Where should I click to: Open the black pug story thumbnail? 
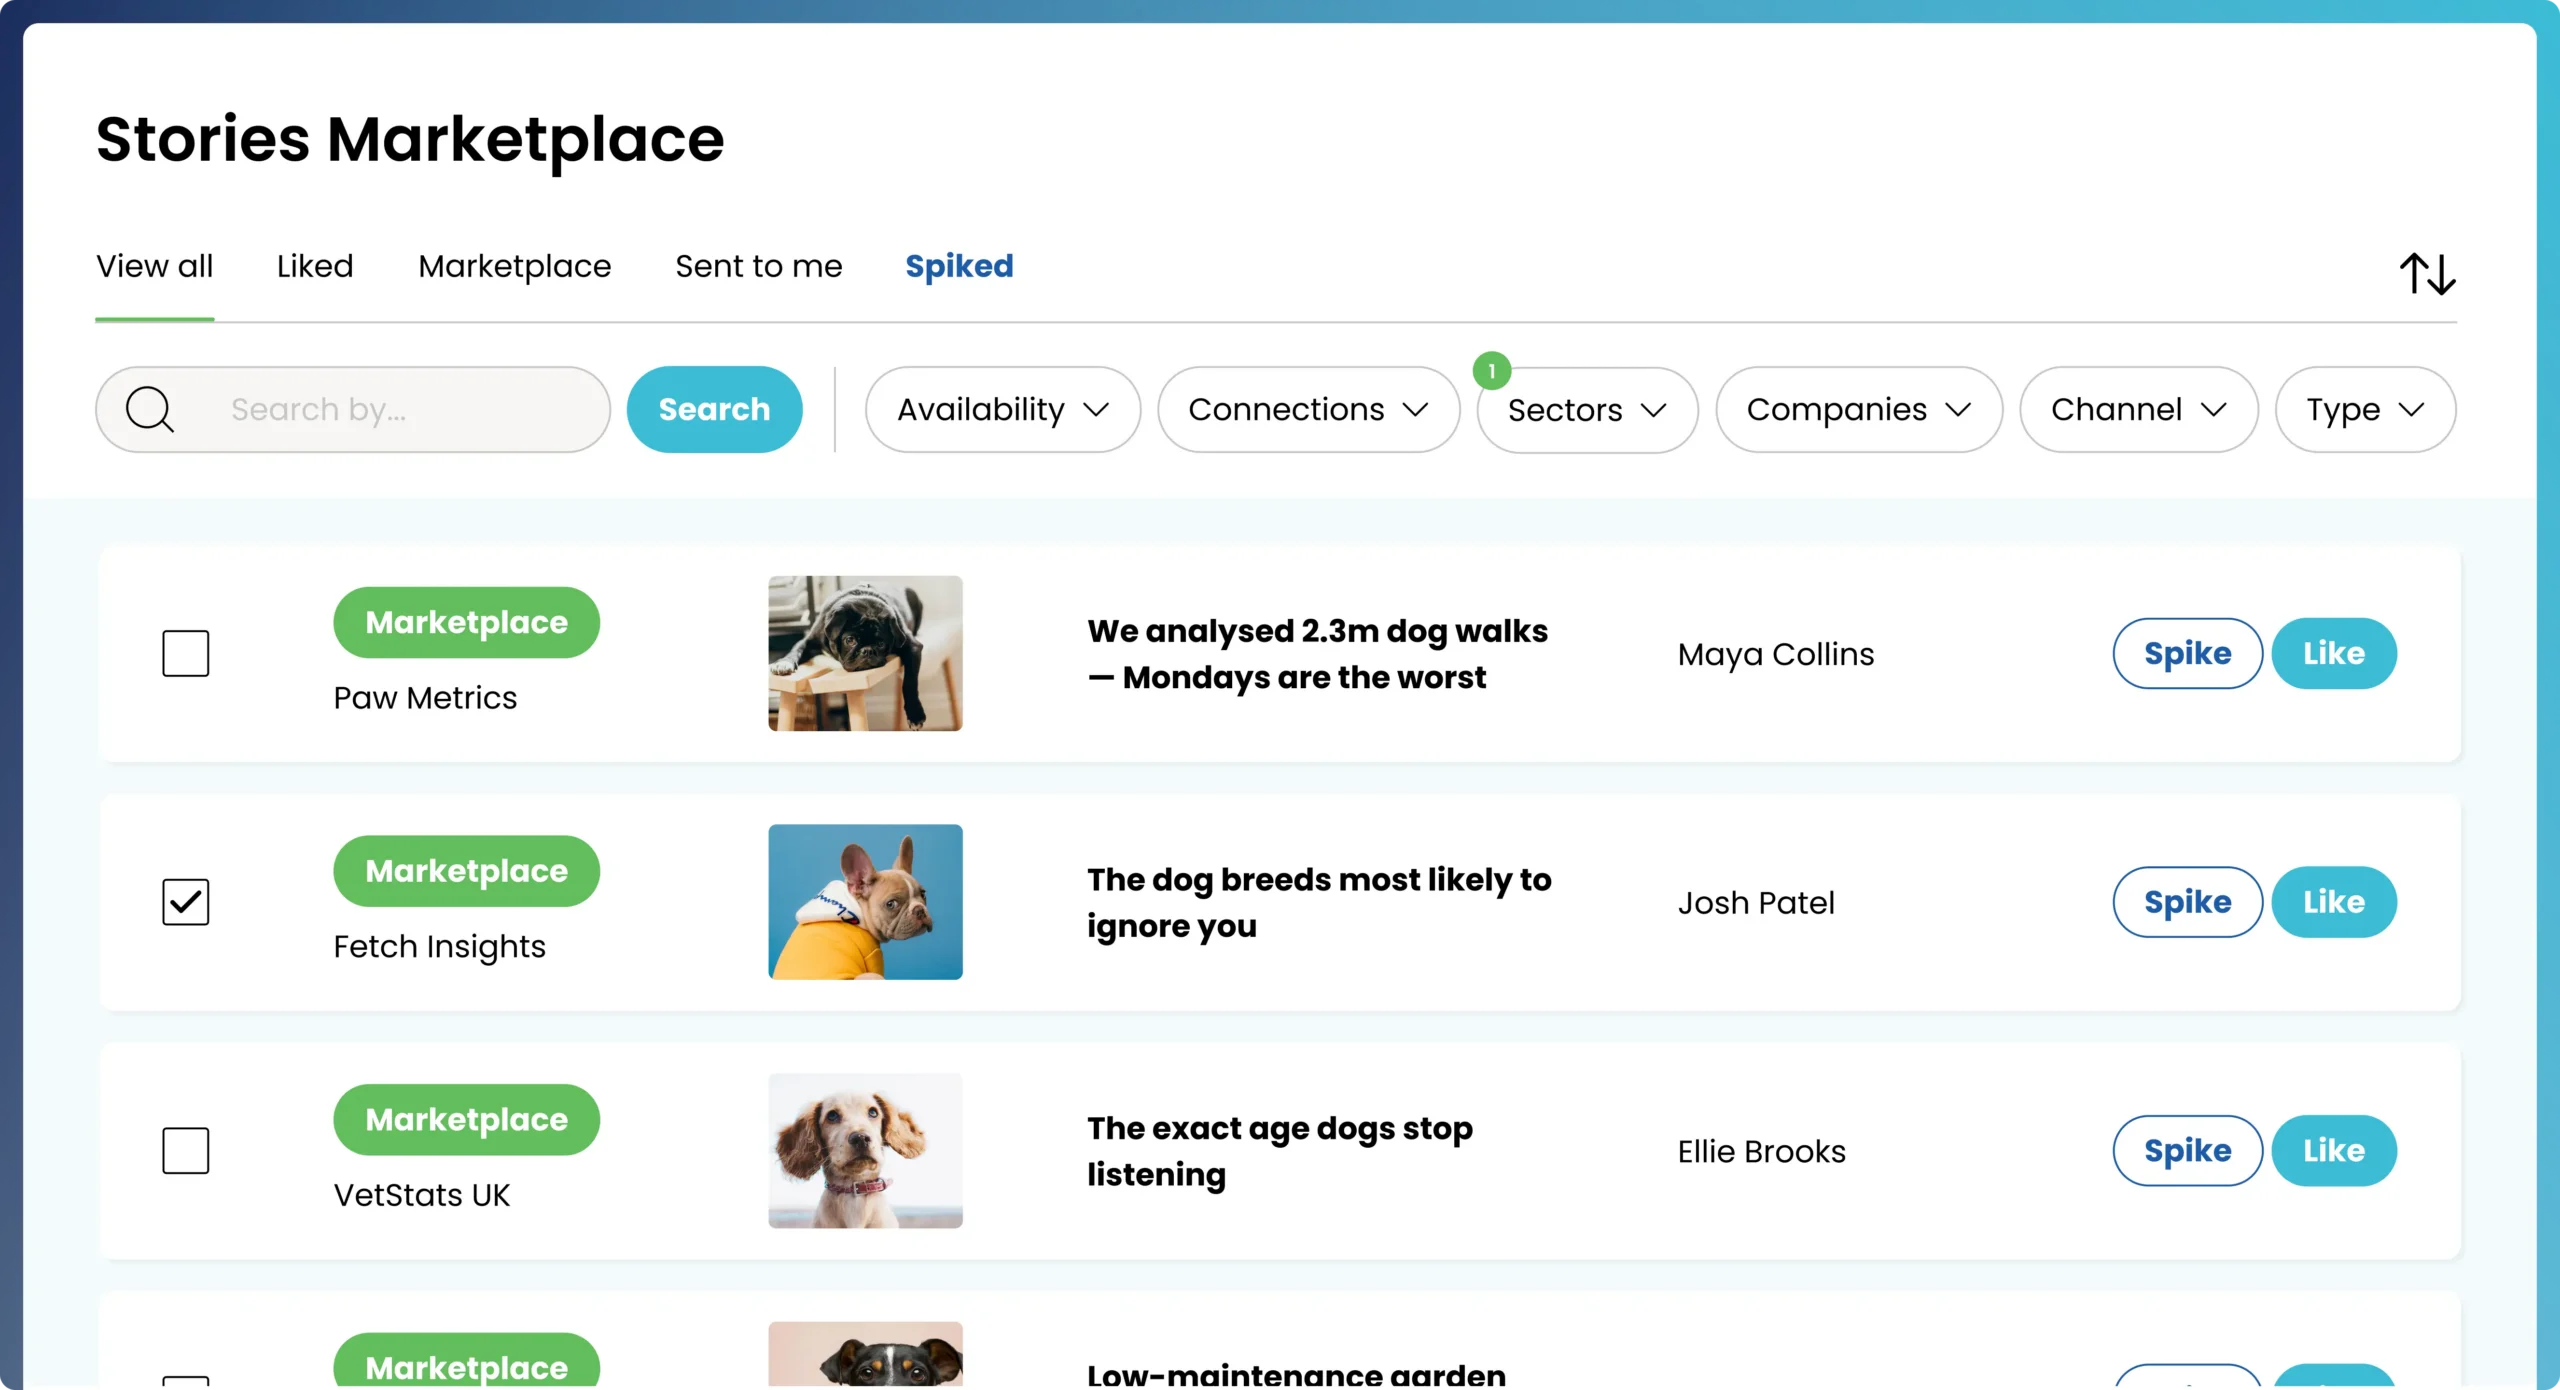(x=865, y=653)
